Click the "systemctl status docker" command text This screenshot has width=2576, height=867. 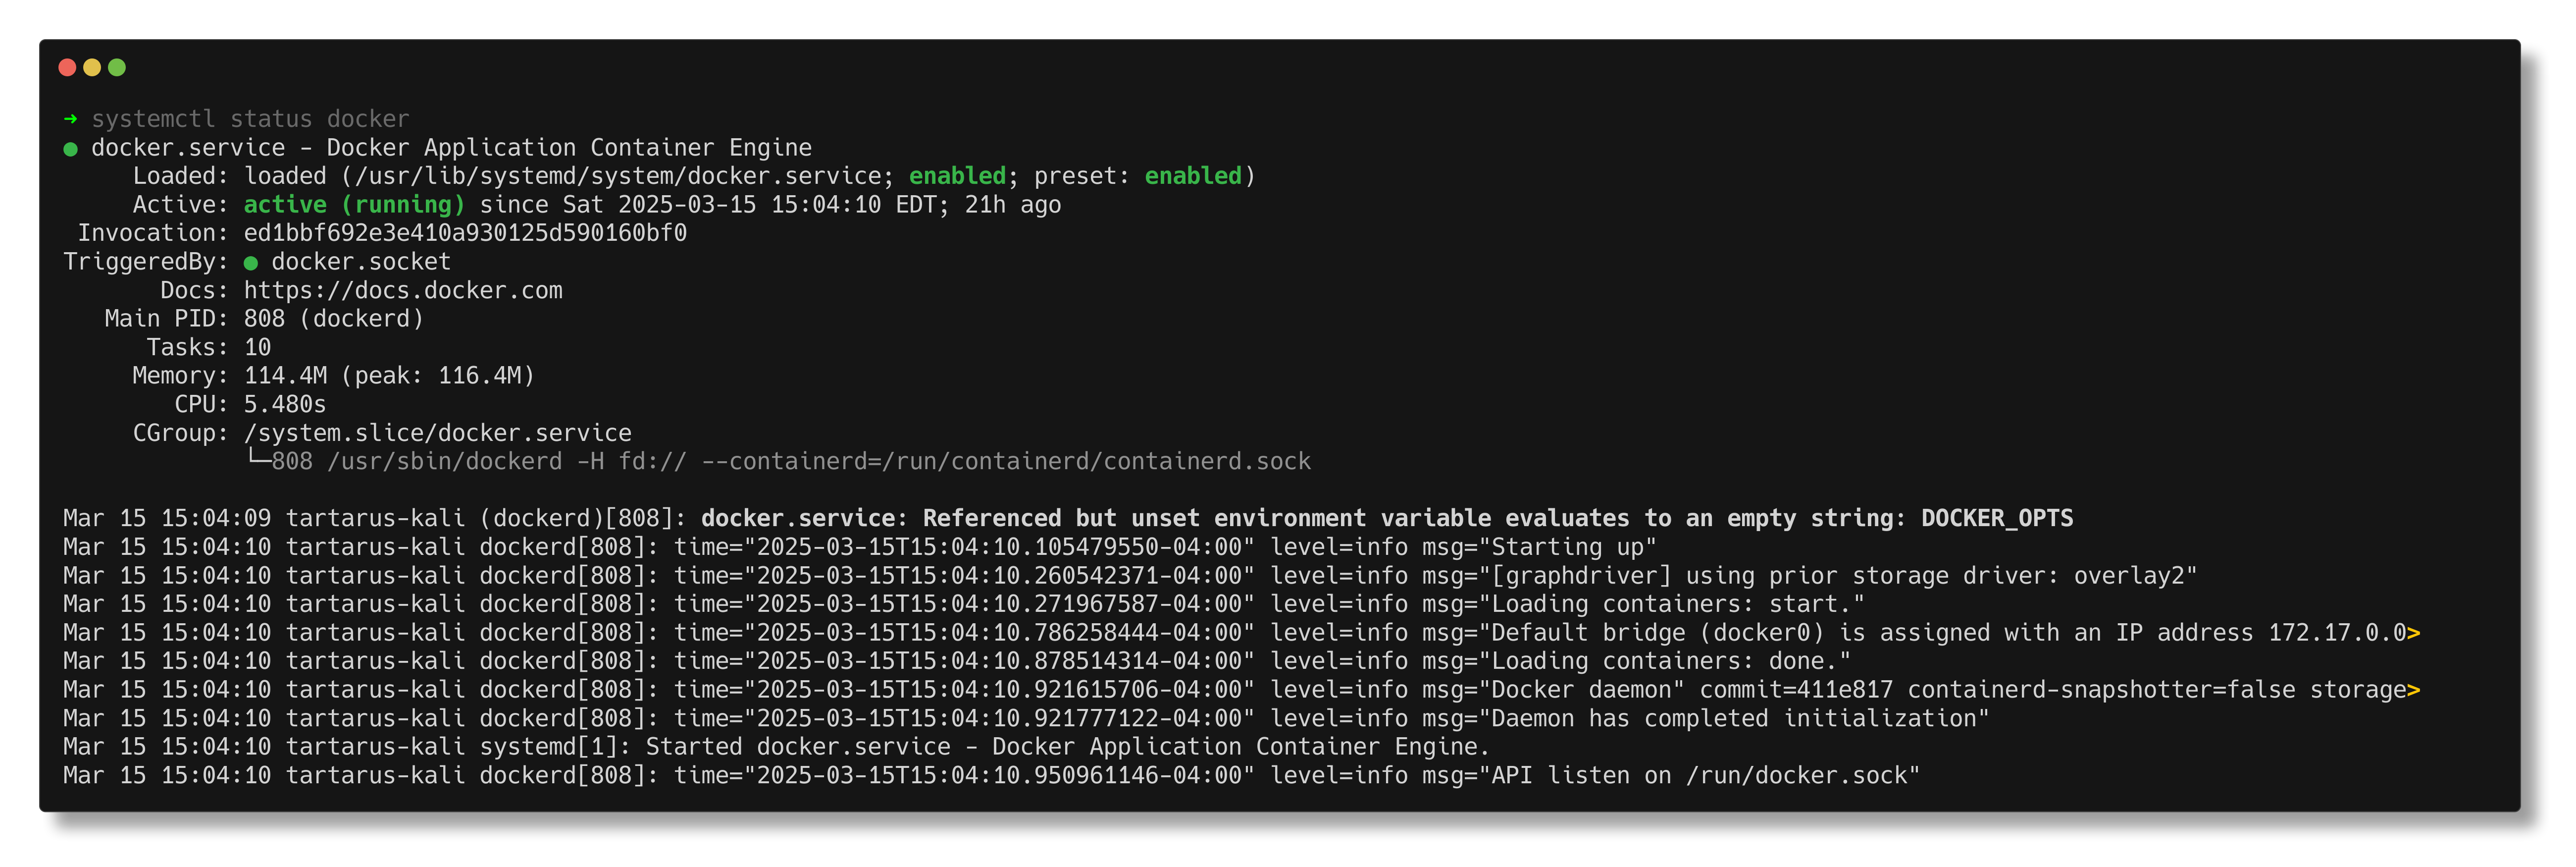(x=250, y=119)
